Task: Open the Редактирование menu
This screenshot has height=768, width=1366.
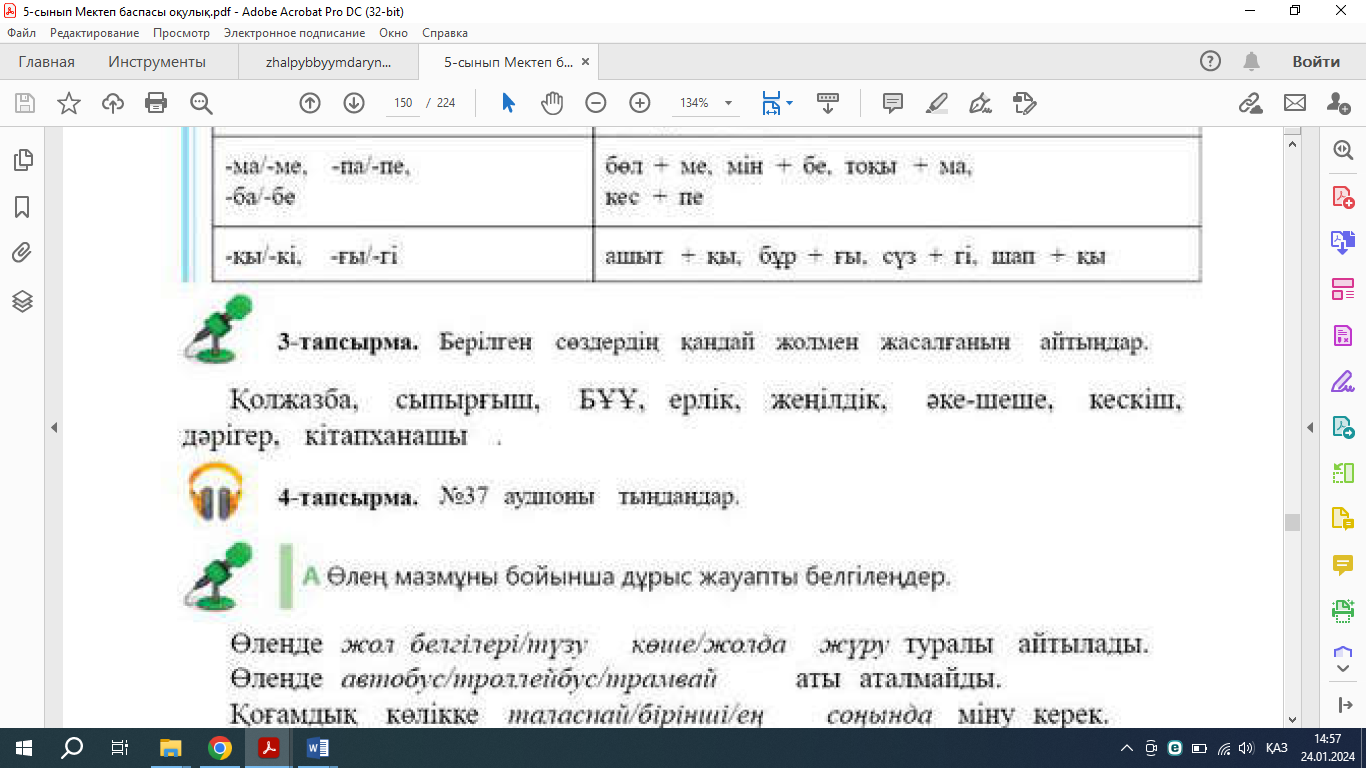Action: 95,33
